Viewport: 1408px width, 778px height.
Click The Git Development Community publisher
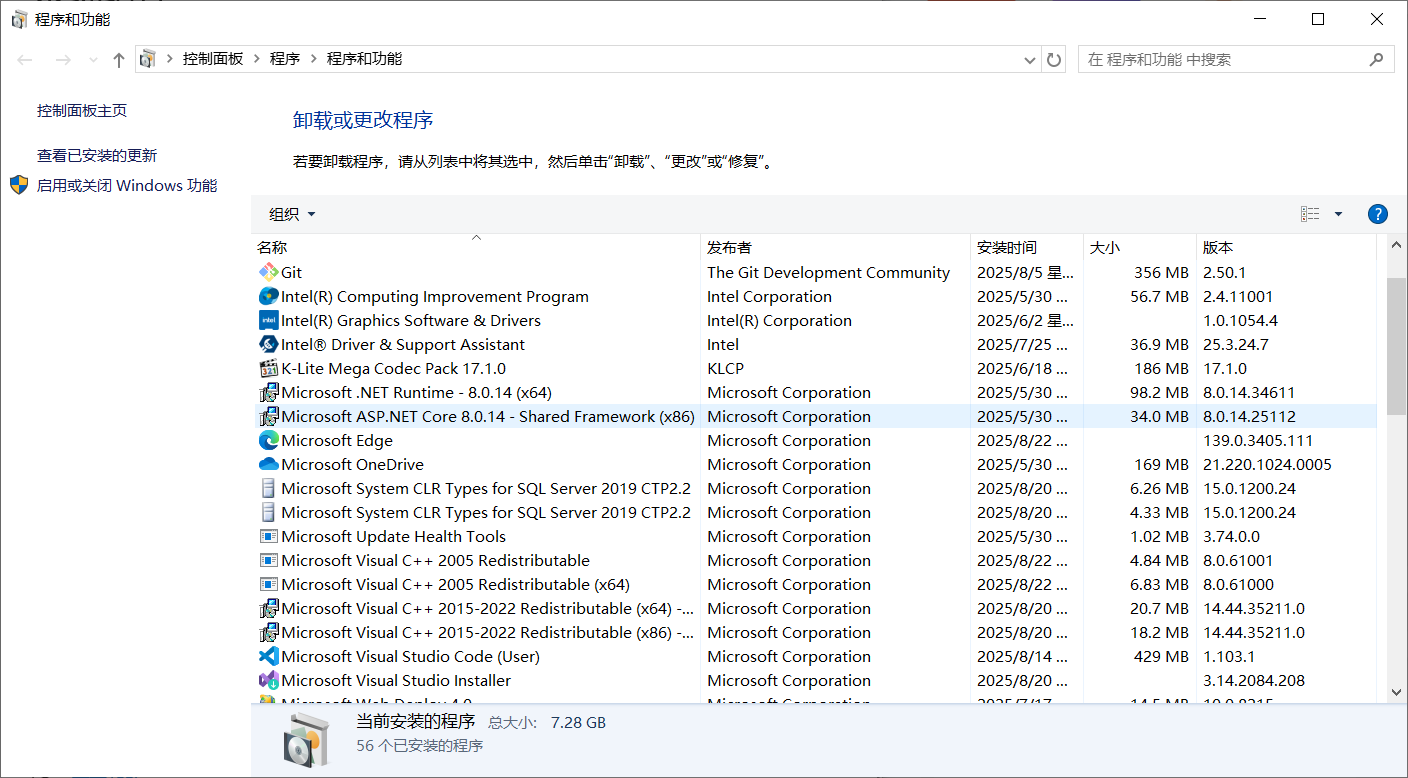[x=828, y=272]
